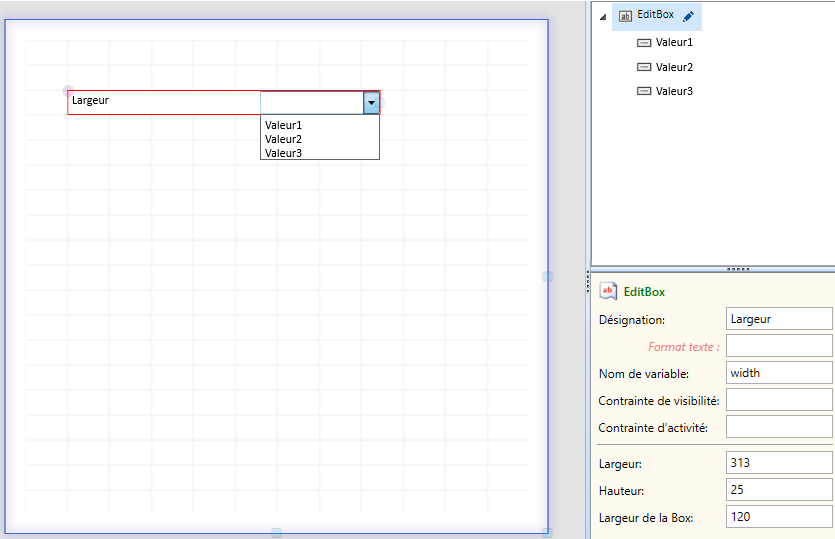Click the Format texte input field
This screenshot has height=539, width=835.
pyautogui.click(x=779, y=346)
